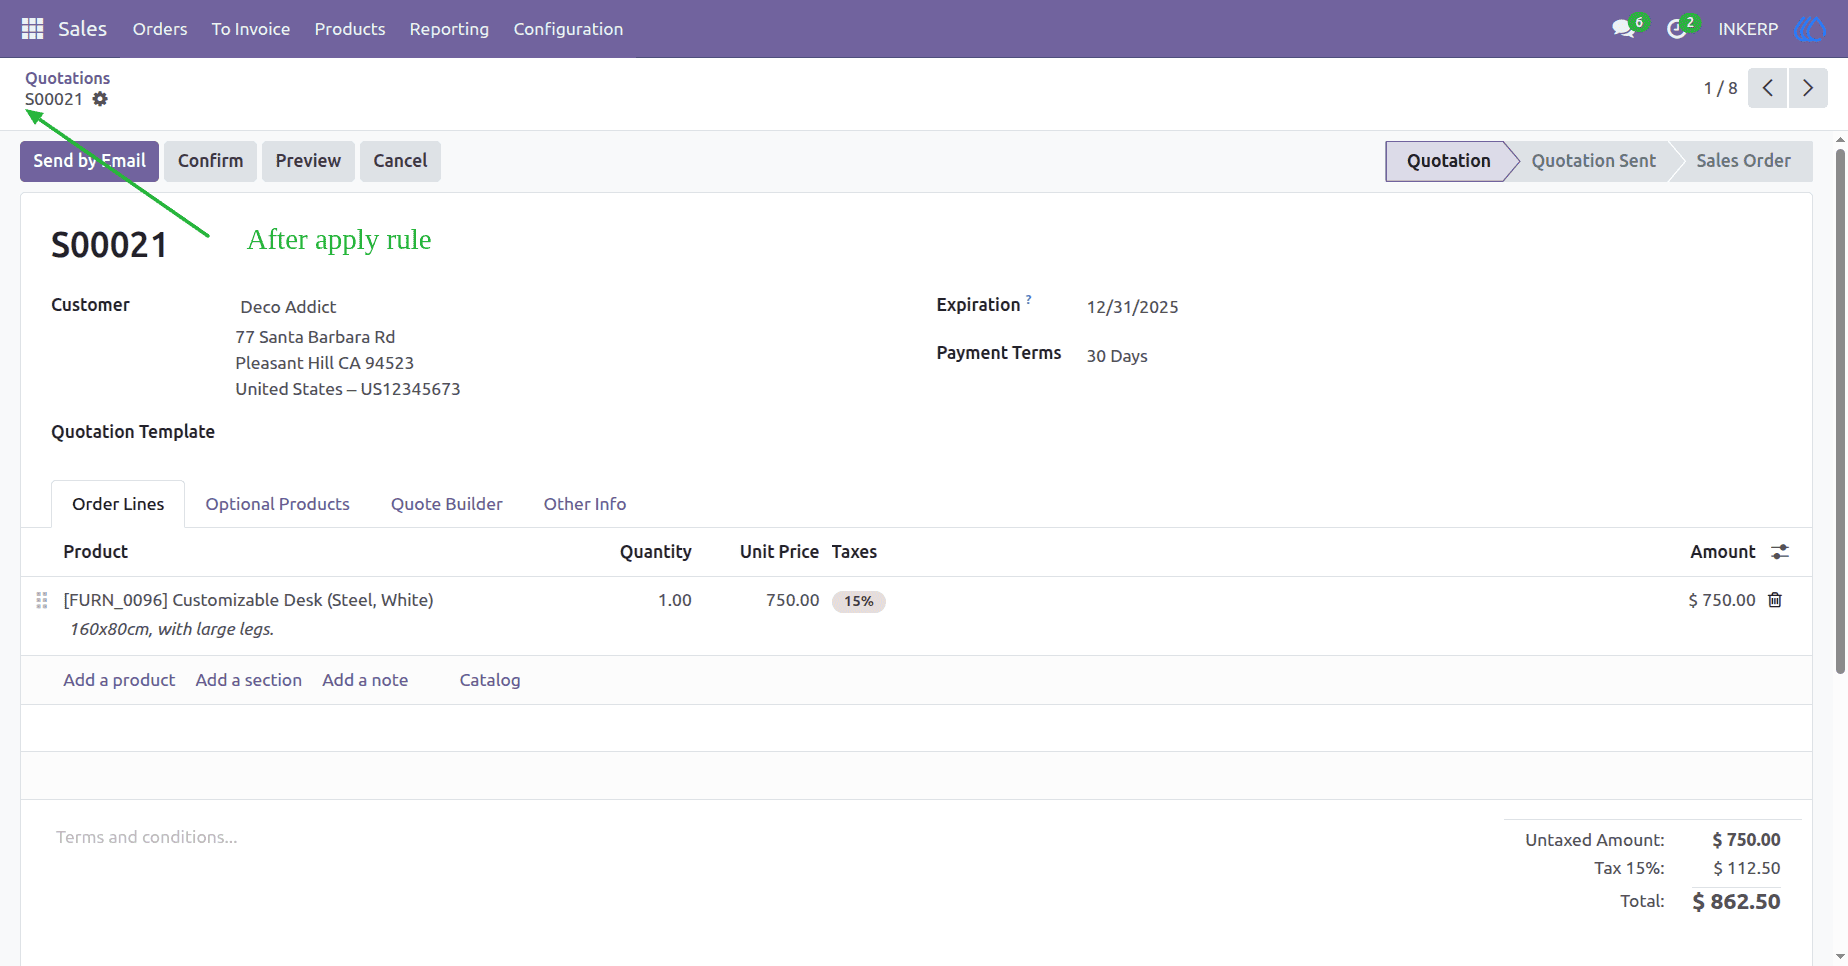
Task: Delete the Customizable Desk order line
Action: (1775, 600)
